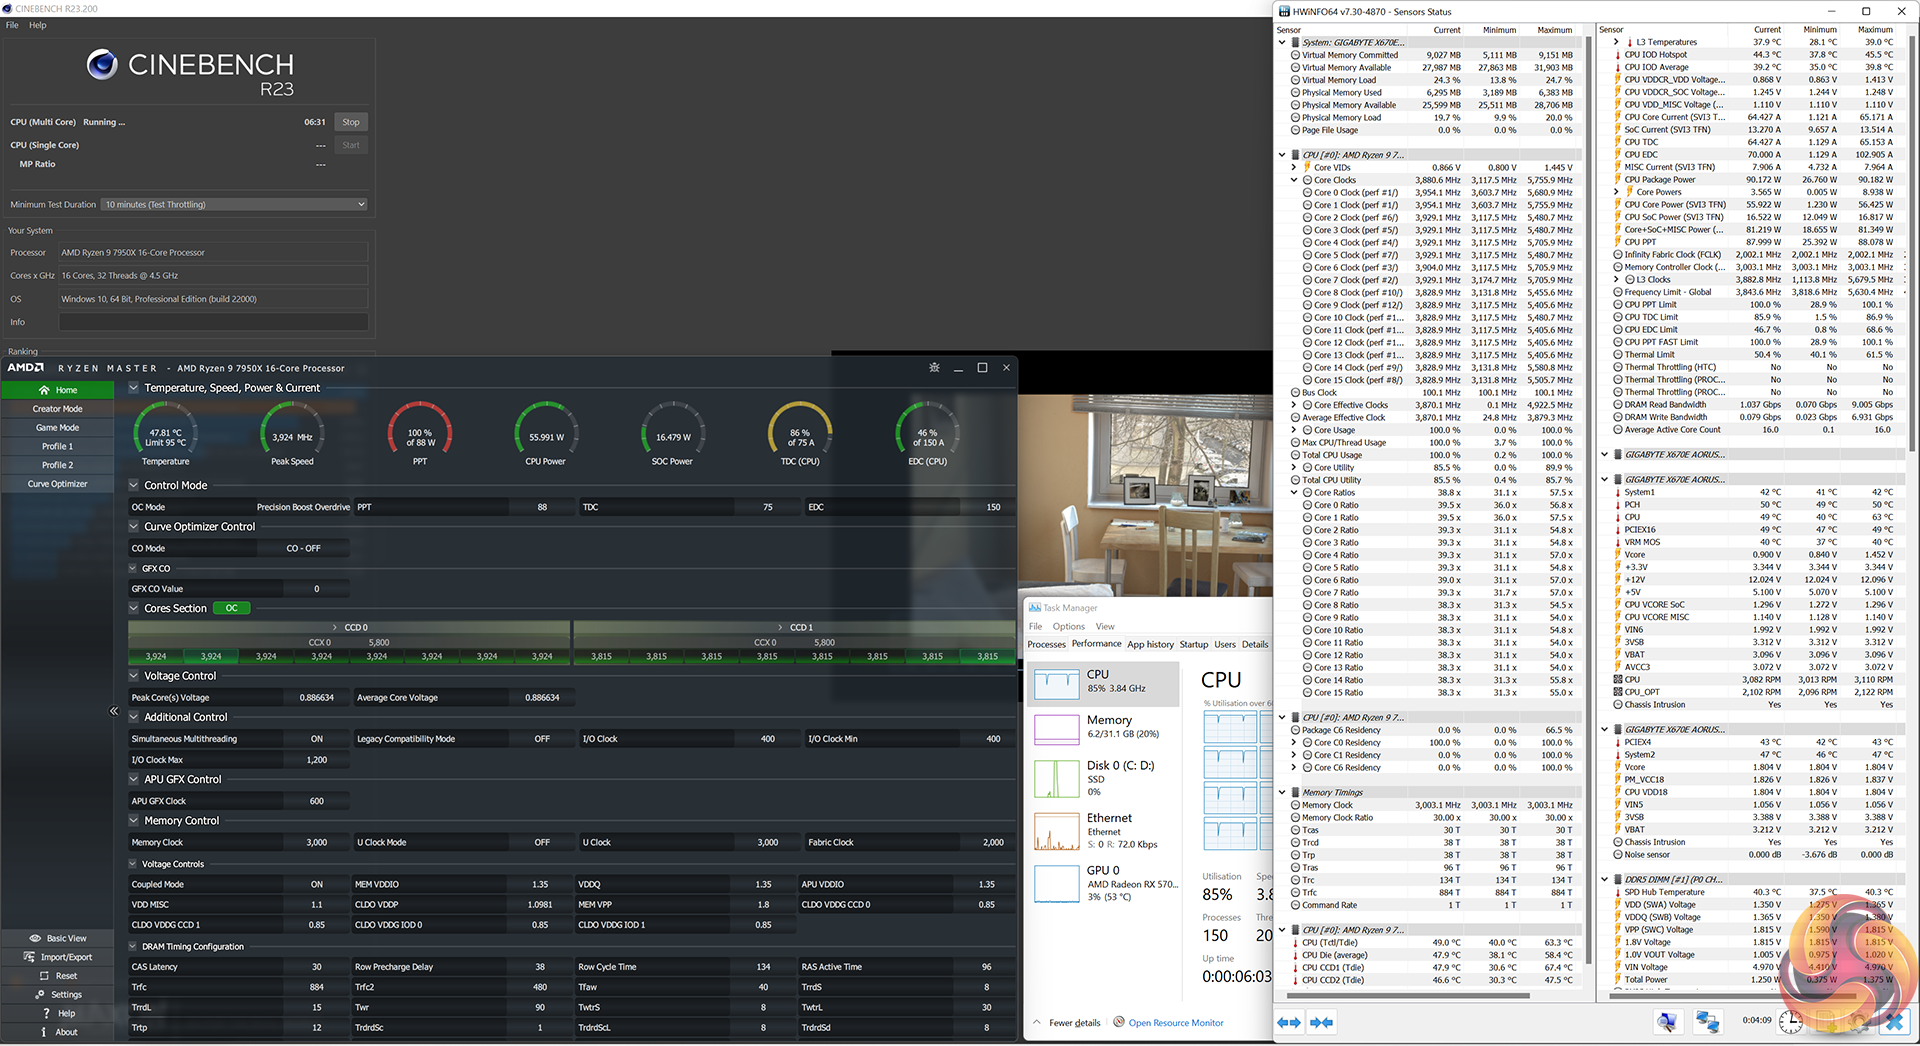Collapse the Ryzen Master side panel arrow
1920x1046 pixels.
[x=114, y=711]
